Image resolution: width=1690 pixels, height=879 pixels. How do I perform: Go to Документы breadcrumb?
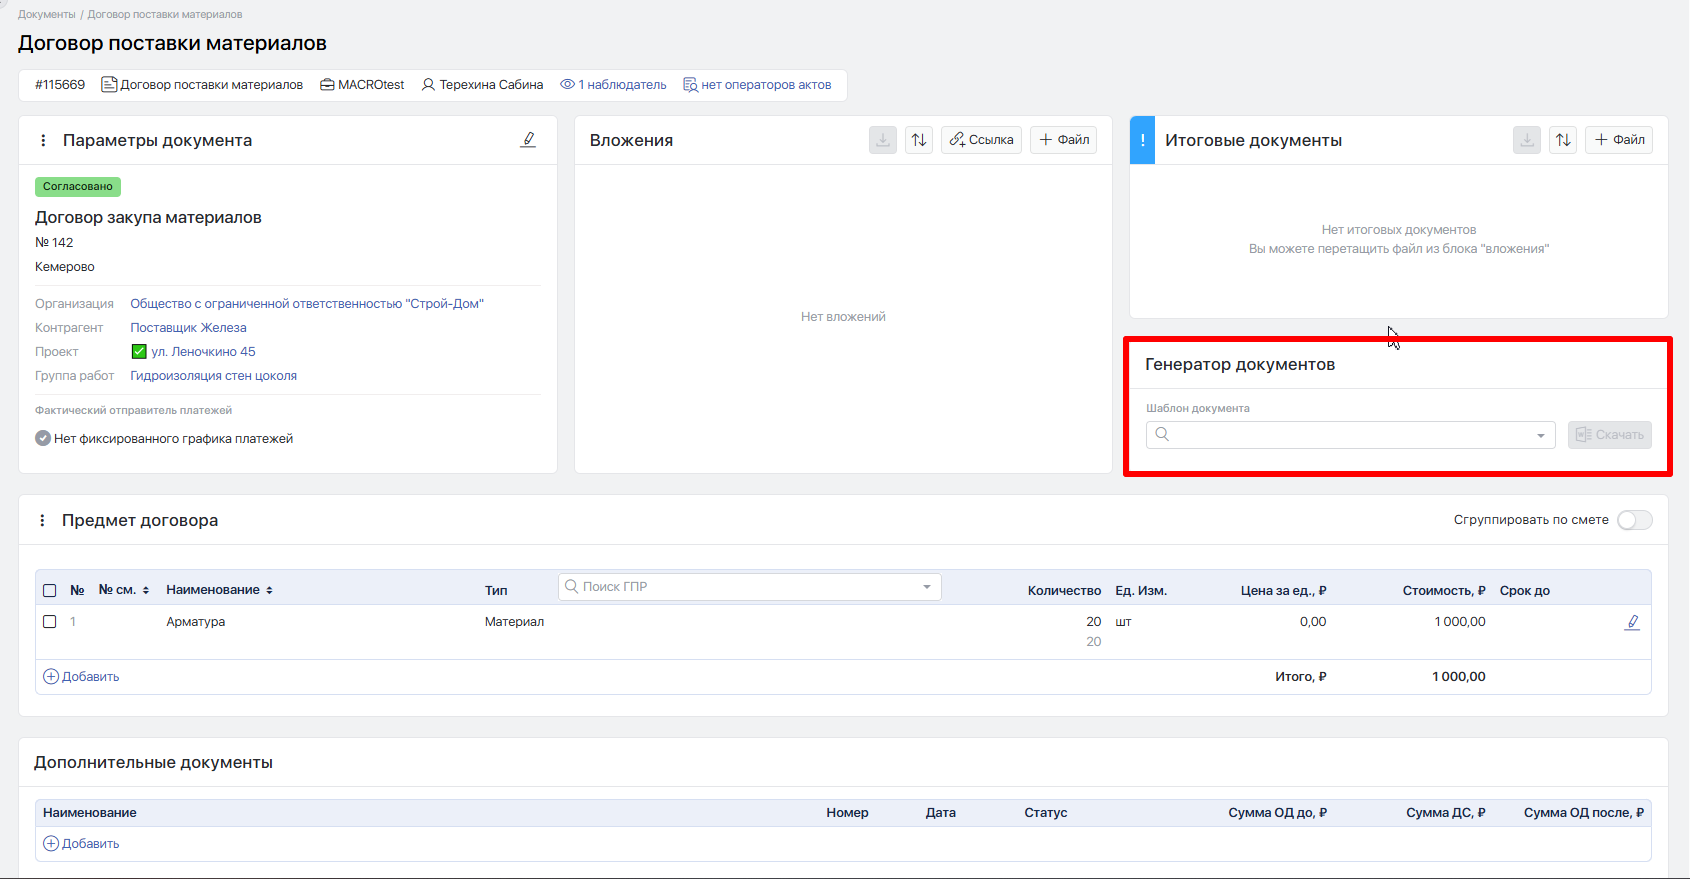(46, 15)
